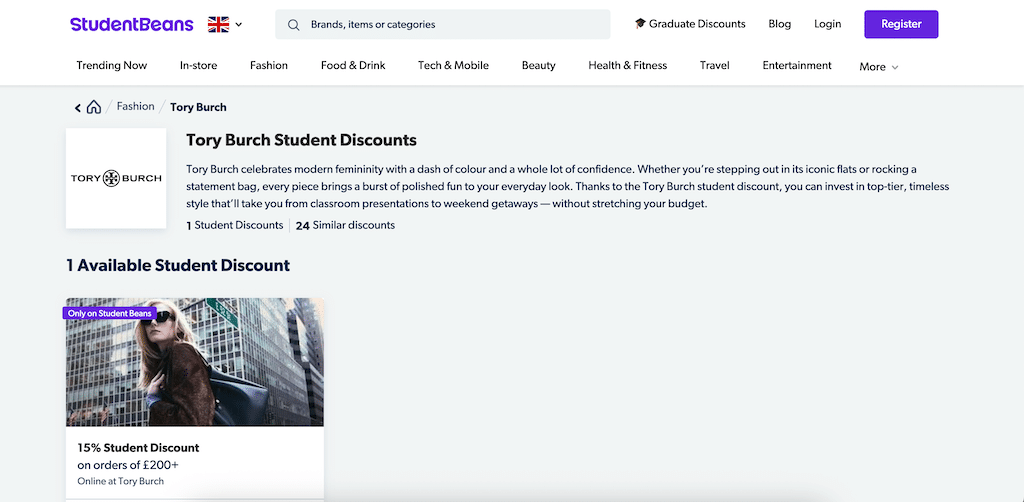The width and height of the screenshot is (1024, 502).
Task: Click the Only on Student Beans badge
Action: click(110, 313)
